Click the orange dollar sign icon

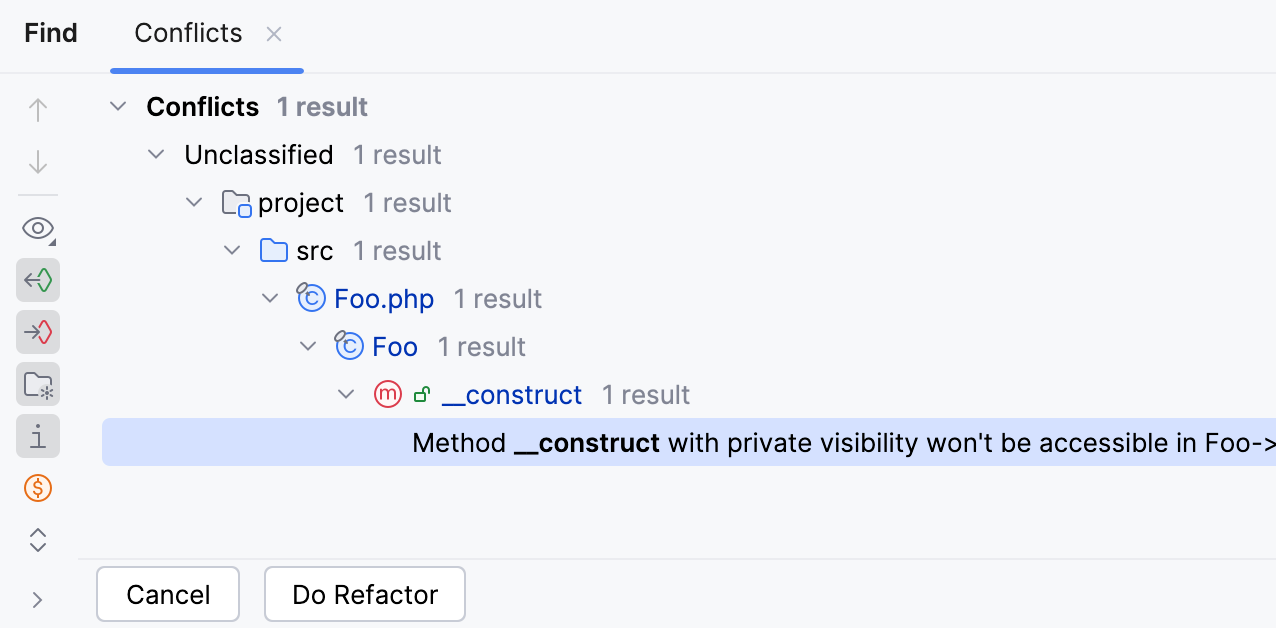click(38, 488)
